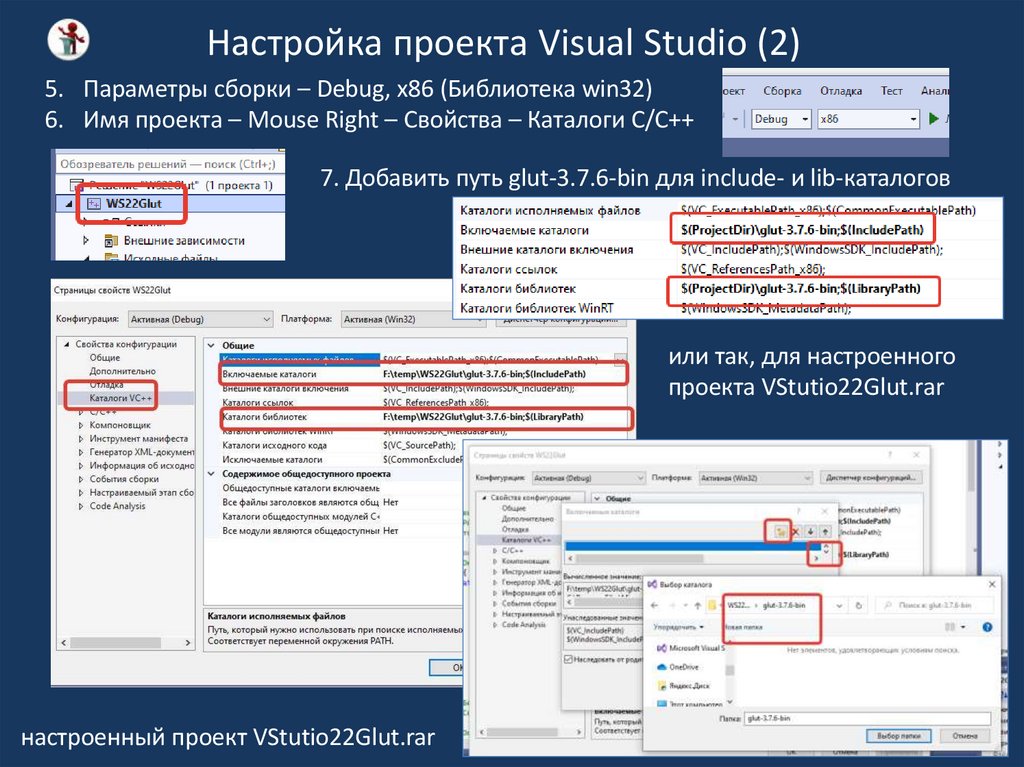The height and width of the screenshot is (767, 1024).
Task: Expand Инструмент манифеста node in large dialog
Action: pos(81,438)
